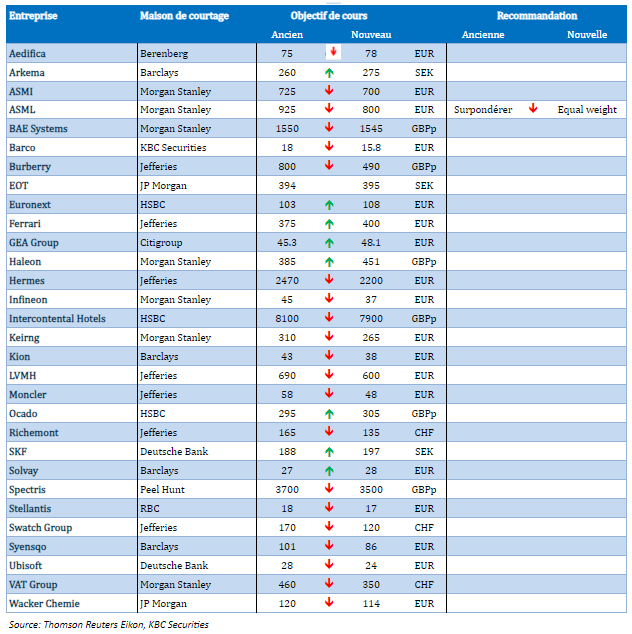Click the Hermes company name cell

[27, 280]
